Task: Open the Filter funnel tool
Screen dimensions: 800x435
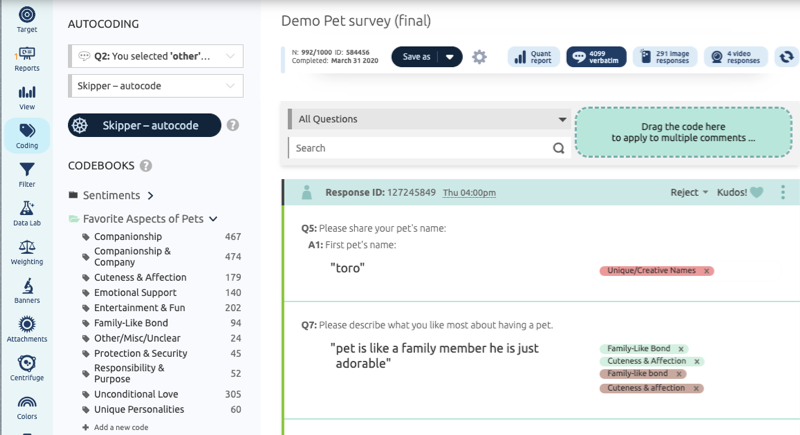Action: [27, 175]
